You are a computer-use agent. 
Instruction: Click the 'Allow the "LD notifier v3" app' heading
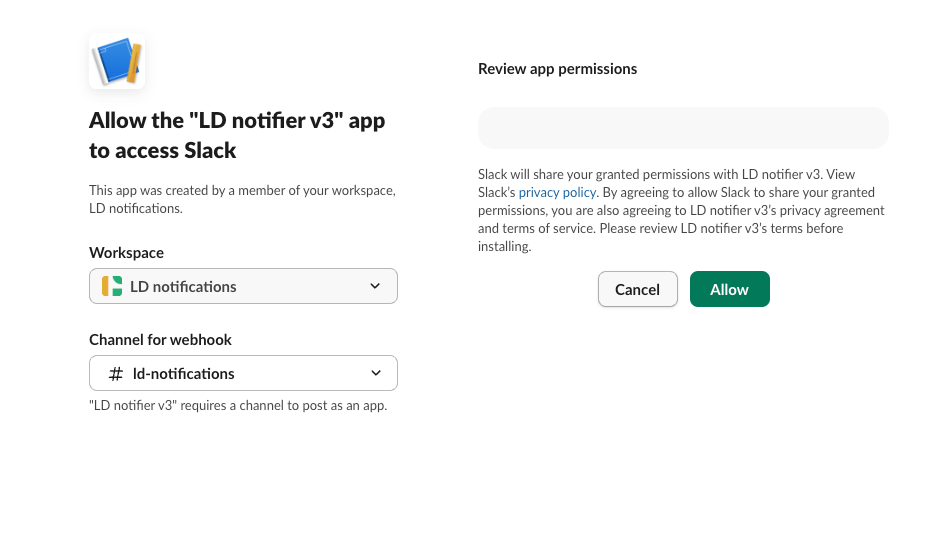[x=237, y=135]
